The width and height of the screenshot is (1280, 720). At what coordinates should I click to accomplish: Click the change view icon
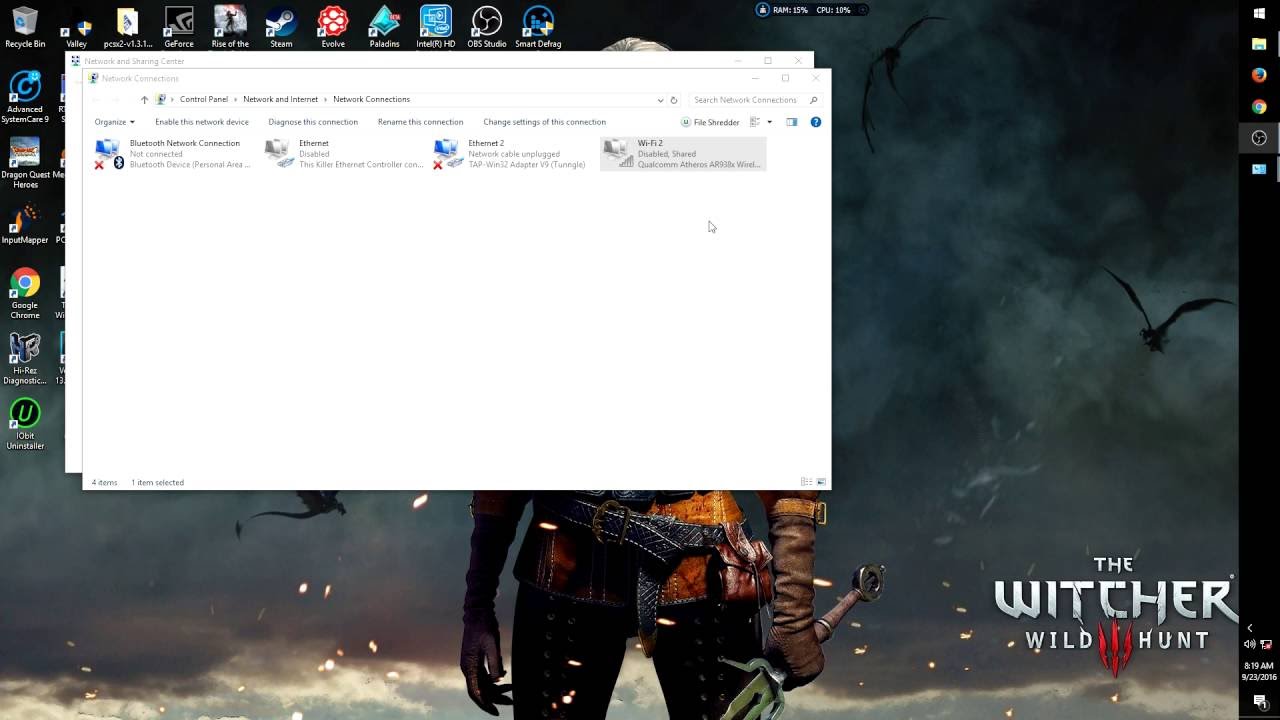(x=755, y=122)
